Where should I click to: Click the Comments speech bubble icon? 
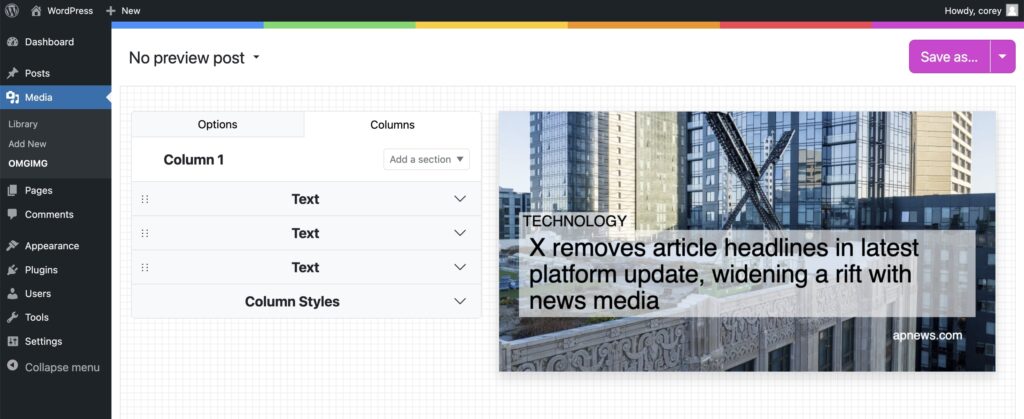12,214
